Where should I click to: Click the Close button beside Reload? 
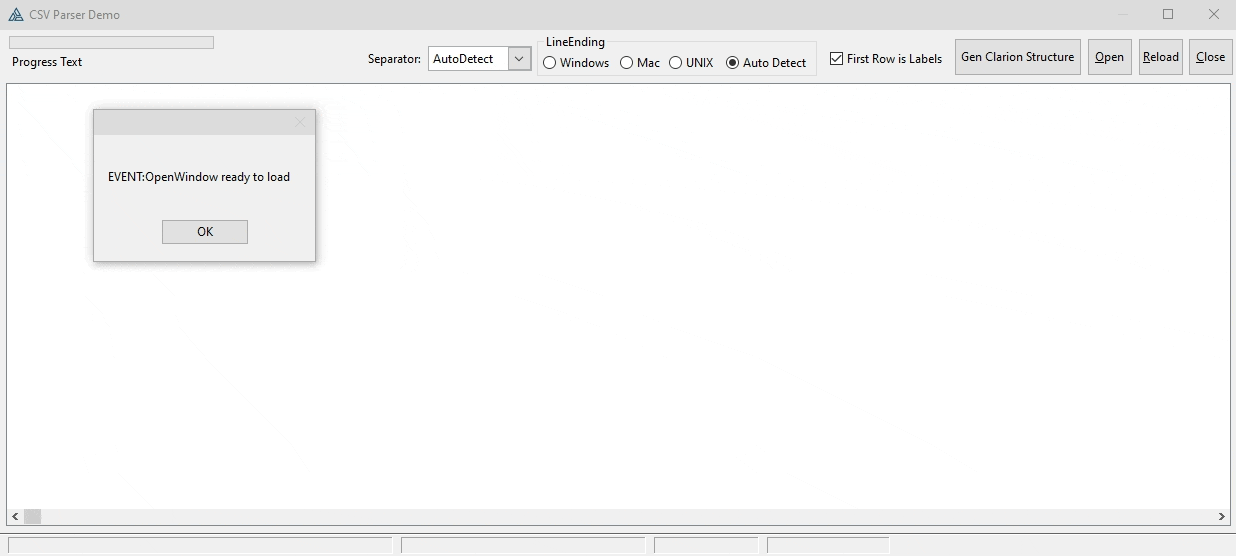point(1210,57)
